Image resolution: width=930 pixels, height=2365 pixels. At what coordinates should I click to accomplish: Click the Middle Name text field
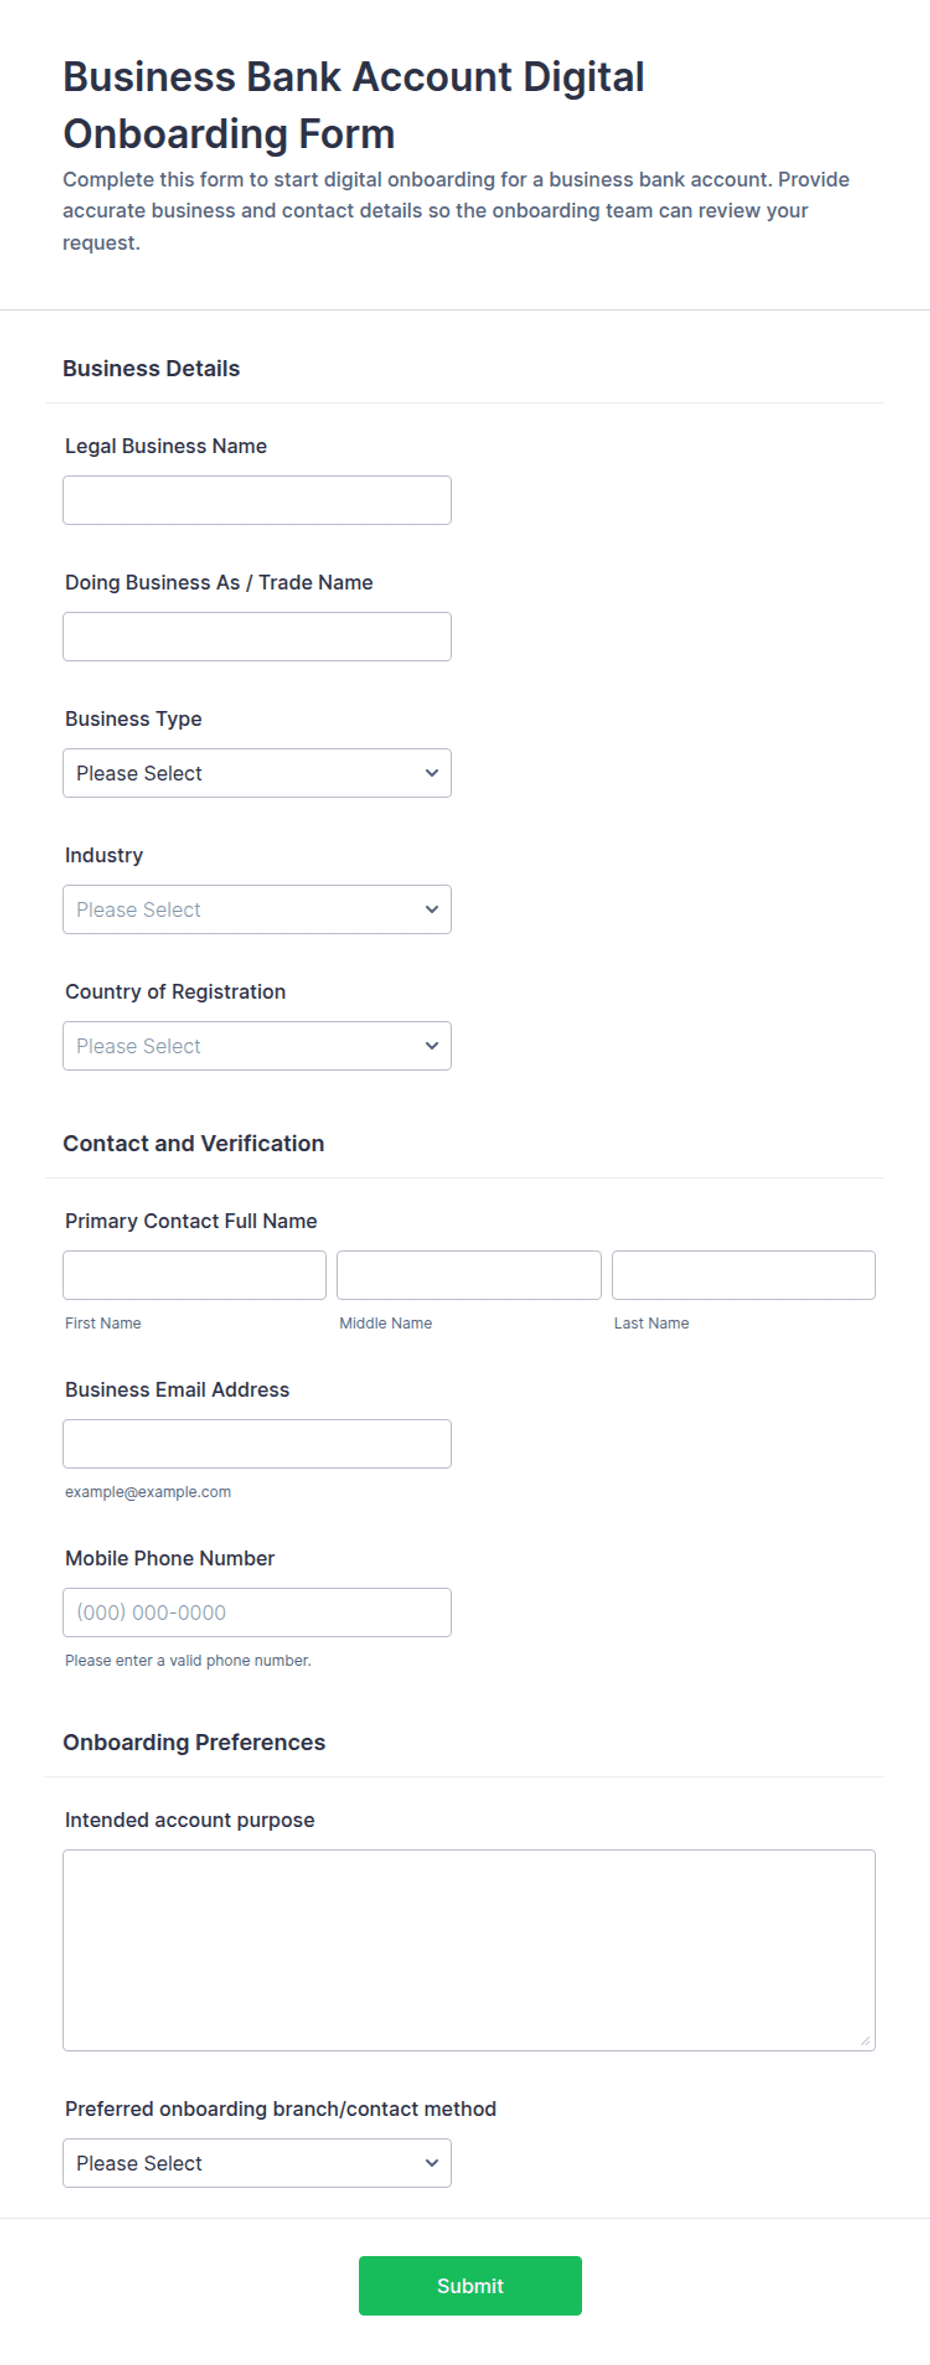point(469,1275)
